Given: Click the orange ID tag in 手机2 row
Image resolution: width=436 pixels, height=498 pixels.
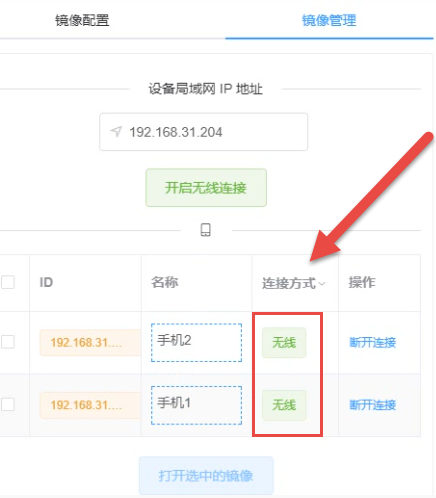Looking at the screenshot, I should (90, 342).
